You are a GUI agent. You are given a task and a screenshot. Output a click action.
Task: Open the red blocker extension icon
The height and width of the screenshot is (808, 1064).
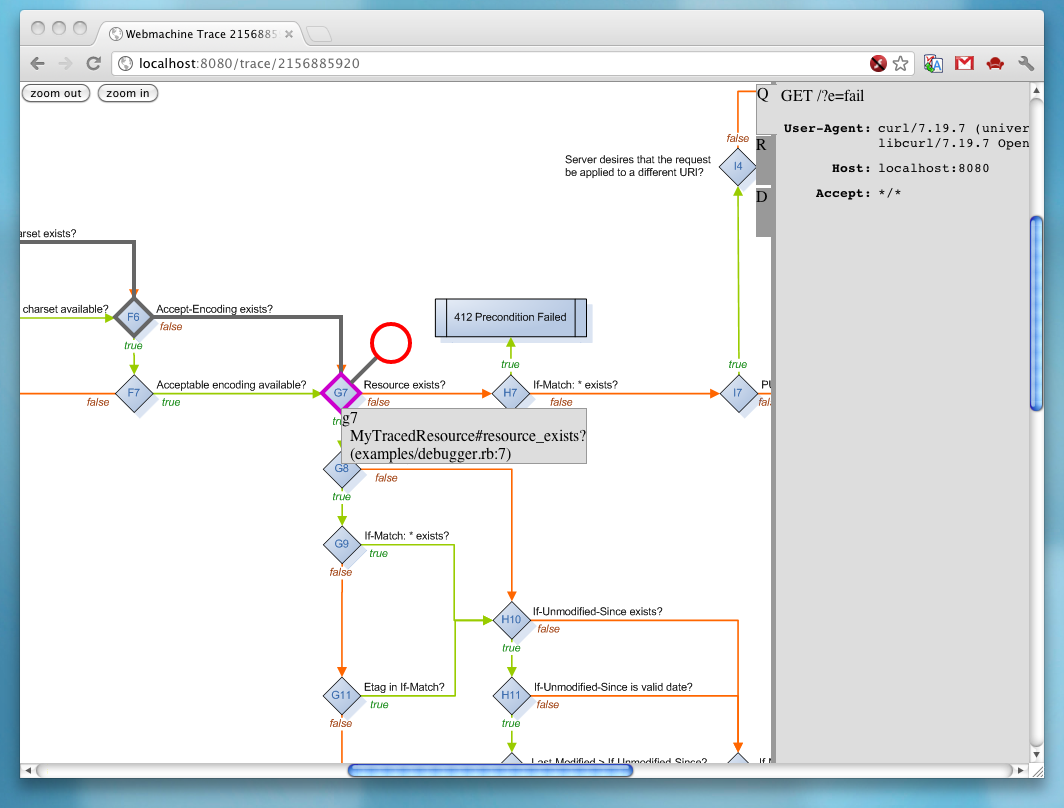[x=878, y=64]
